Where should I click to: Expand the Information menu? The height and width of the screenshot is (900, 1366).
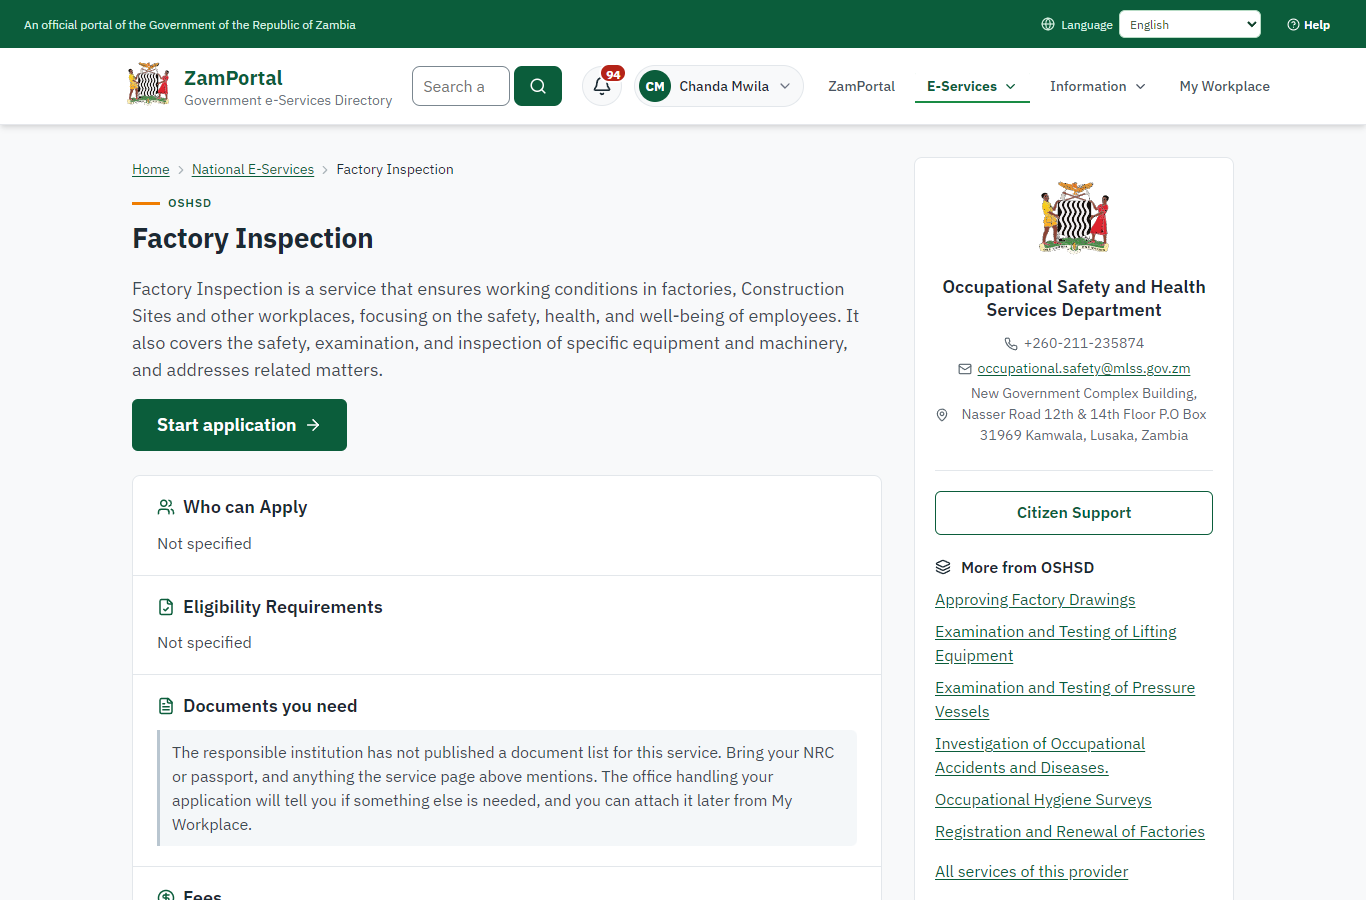click(x=1098, y=86)
